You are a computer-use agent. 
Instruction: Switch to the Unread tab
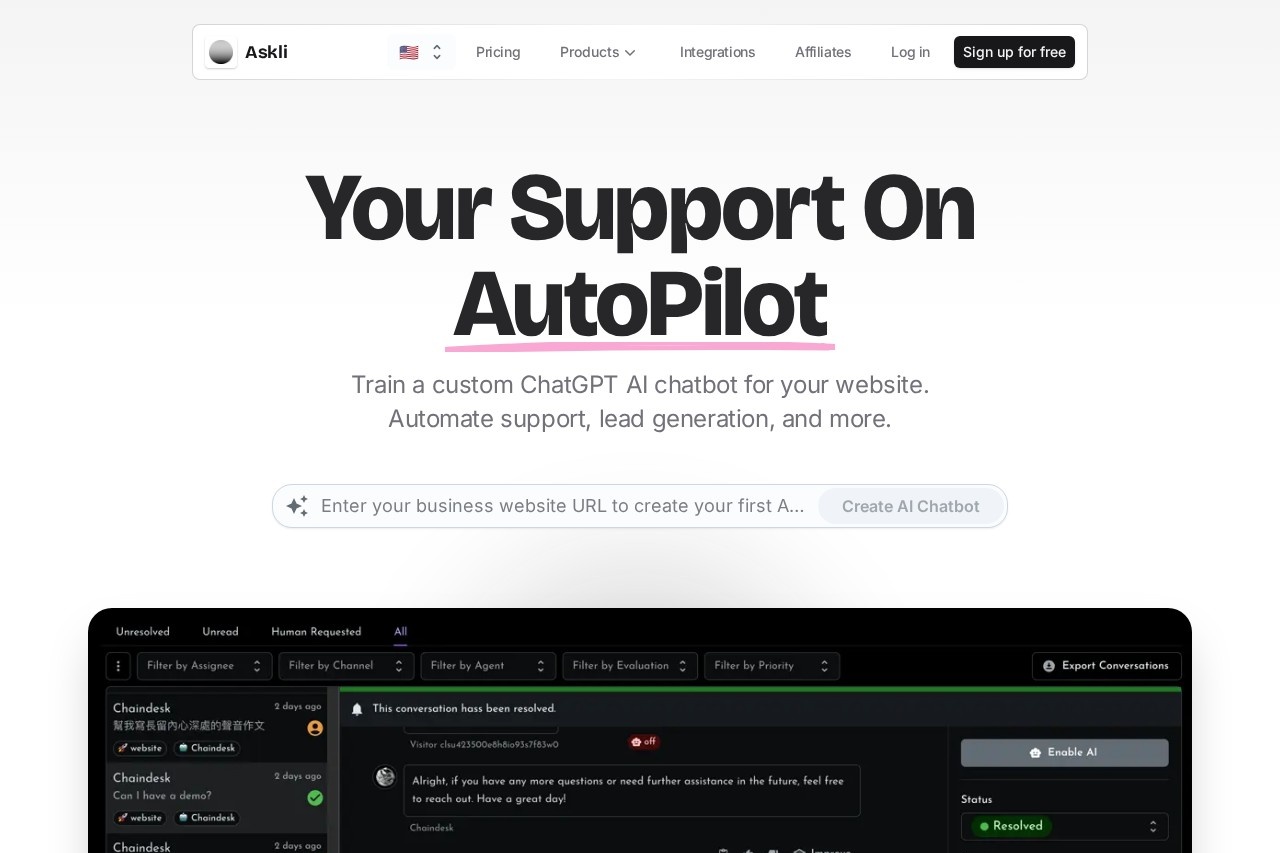pyautogui.click(x=220, y=632)
